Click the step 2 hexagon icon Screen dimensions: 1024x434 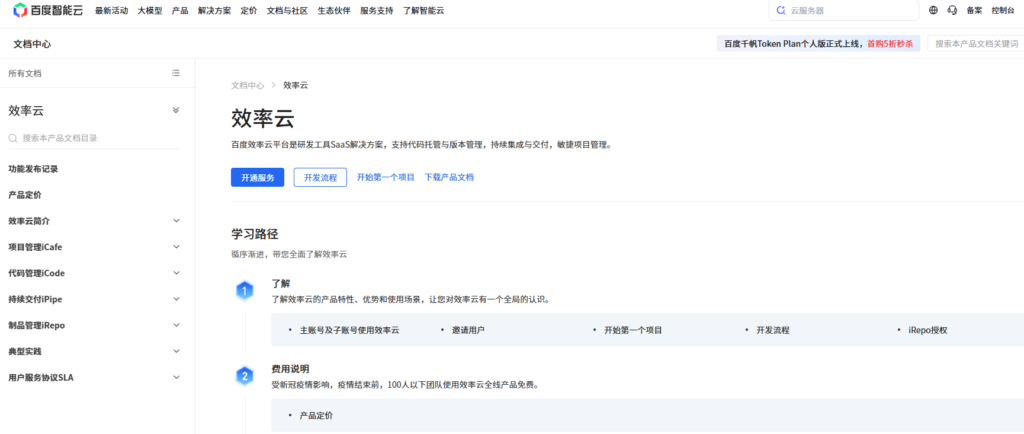(244, 376)
